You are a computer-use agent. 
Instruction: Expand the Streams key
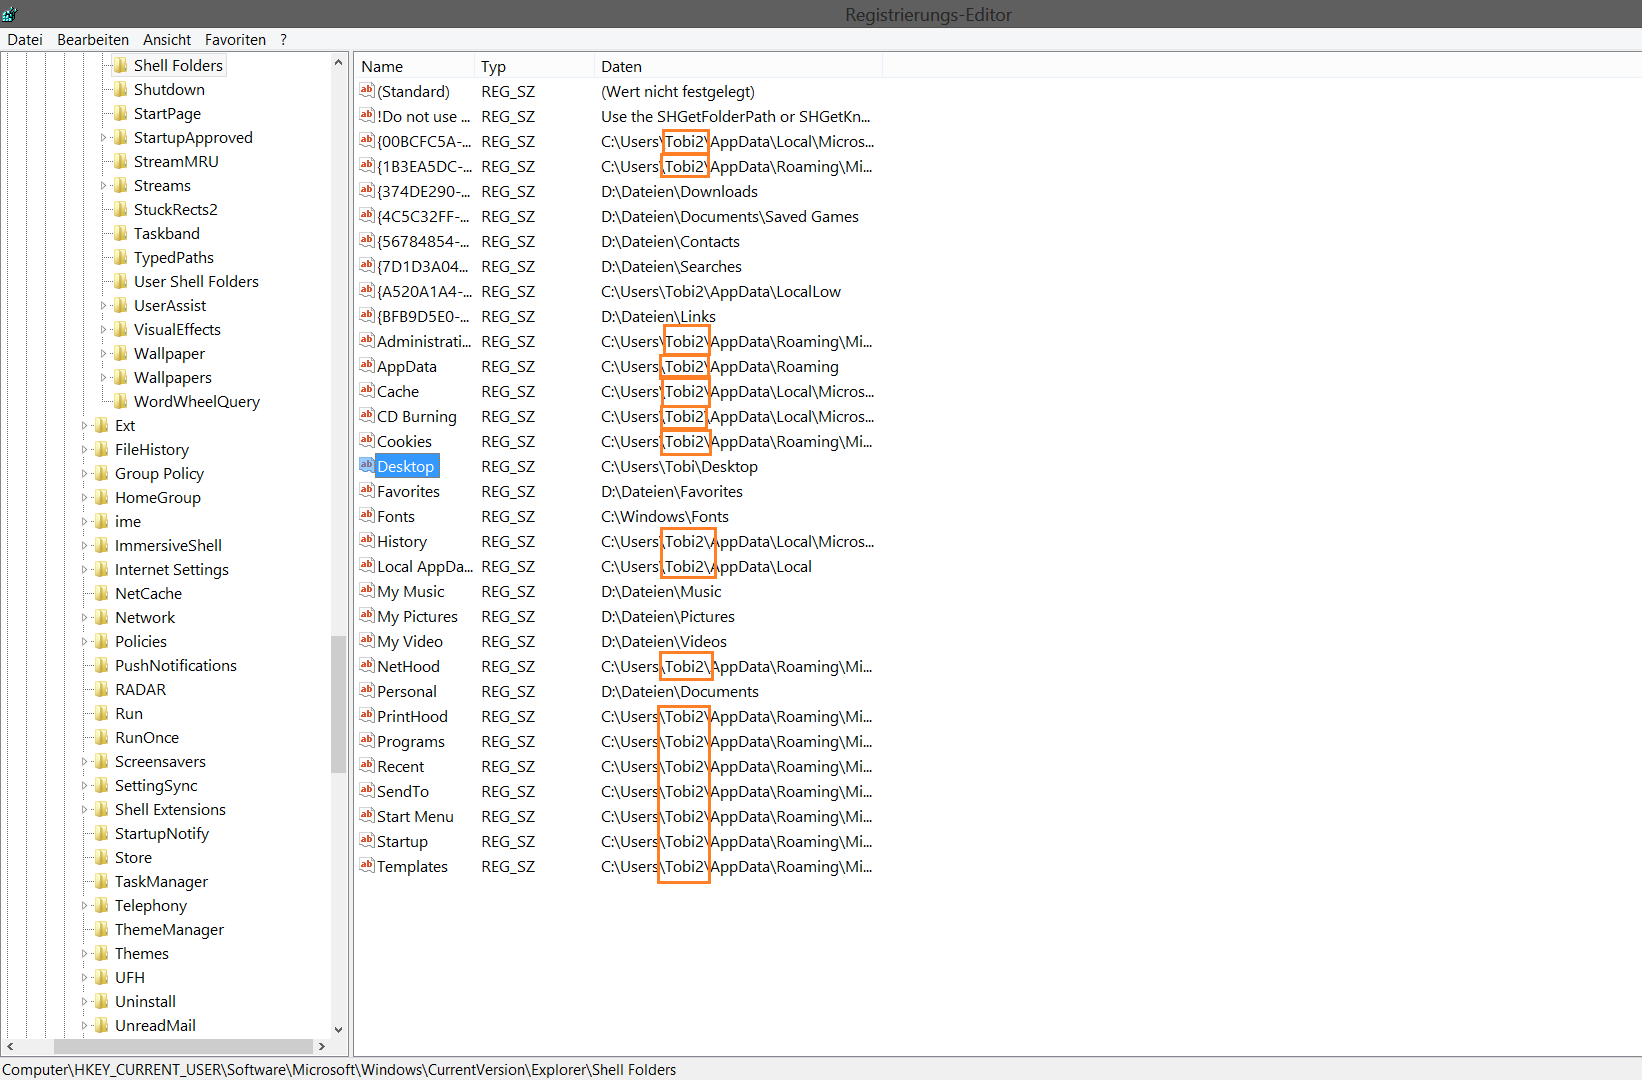click(x=103, y=186)
